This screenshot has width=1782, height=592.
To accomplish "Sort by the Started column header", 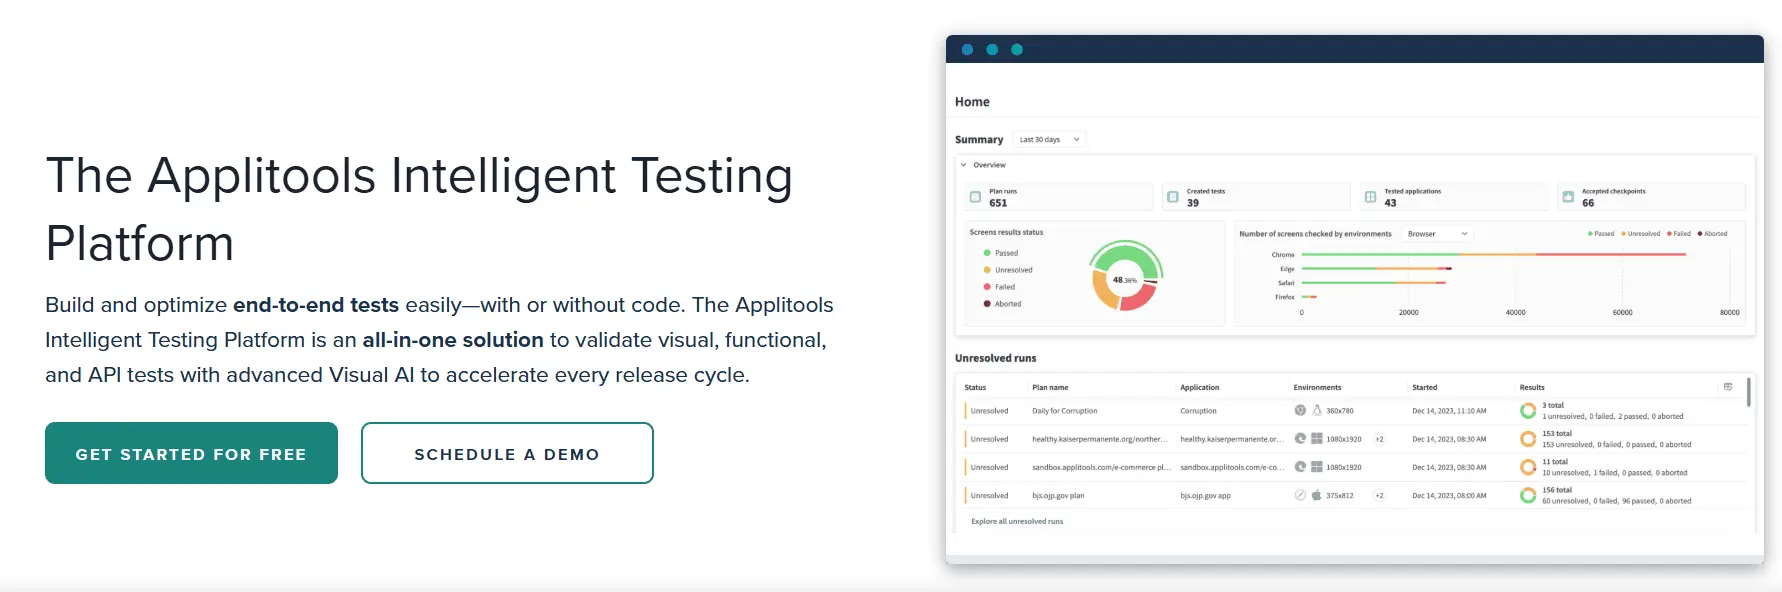I will (1424, 387).
